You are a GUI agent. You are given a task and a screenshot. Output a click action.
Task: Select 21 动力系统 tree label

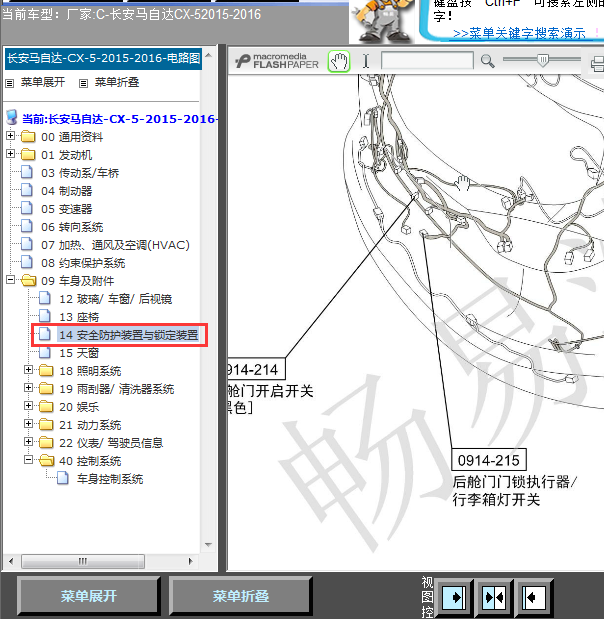coord(90,425)
